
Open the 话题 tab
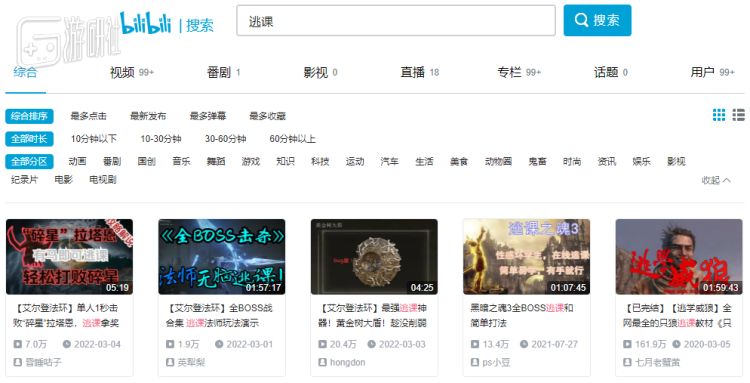tap(611, 72)
